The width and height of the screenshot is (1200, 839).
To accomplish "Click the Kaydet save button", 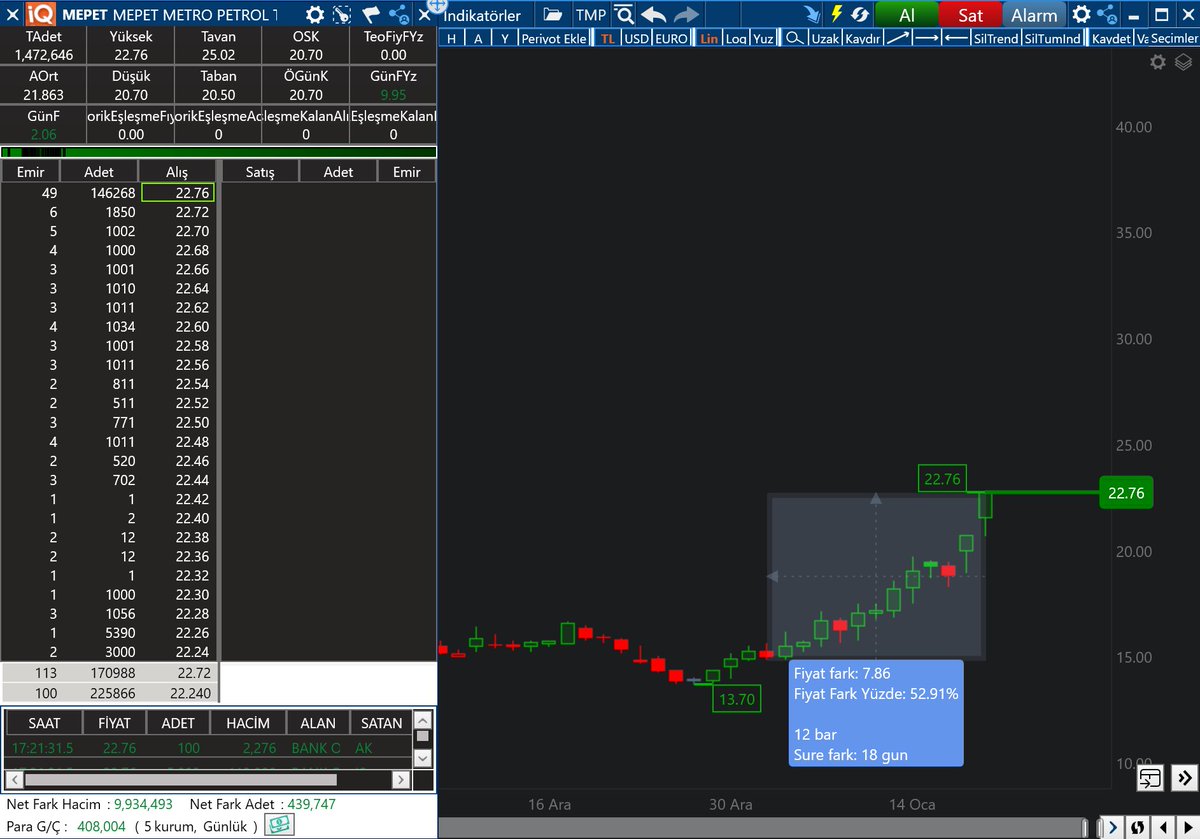I will coord(1111,38).
